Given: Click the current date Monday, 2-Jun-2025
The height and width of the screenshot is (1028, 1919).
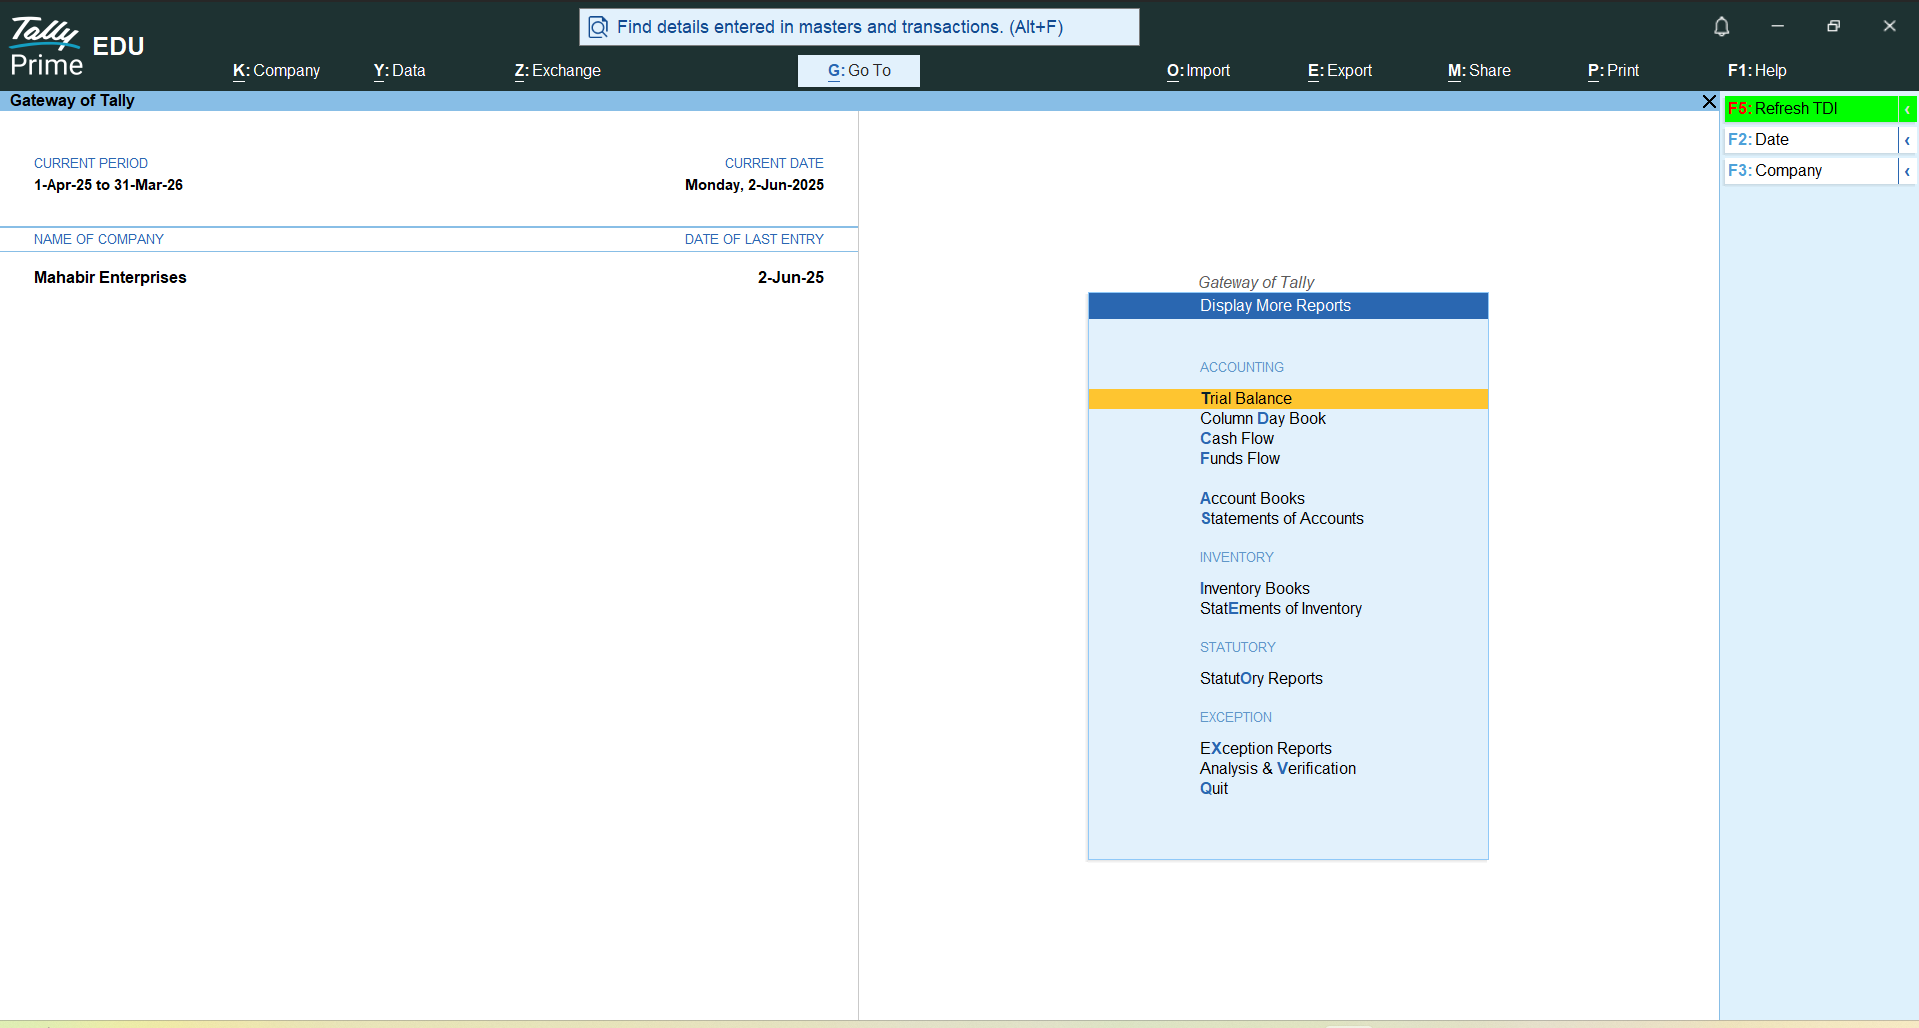Looking at the screenshot, I should 754,185.
